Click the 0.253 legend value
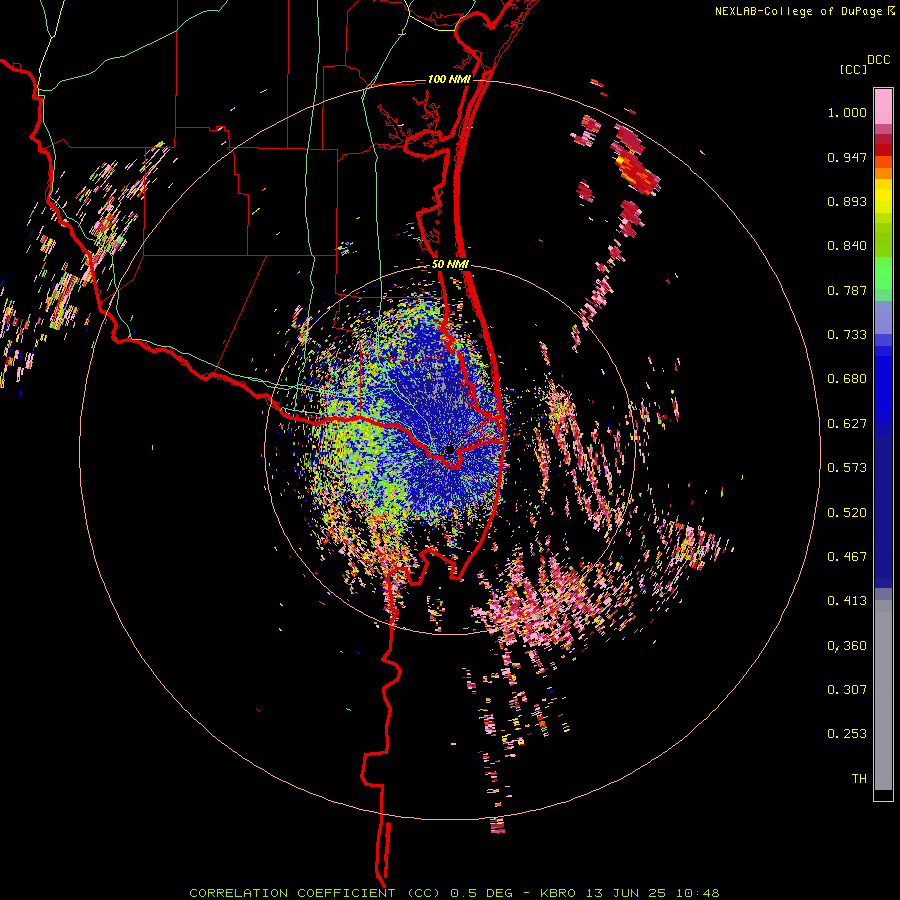The height and width of the screenshot is (900, 900). point(847,734)
